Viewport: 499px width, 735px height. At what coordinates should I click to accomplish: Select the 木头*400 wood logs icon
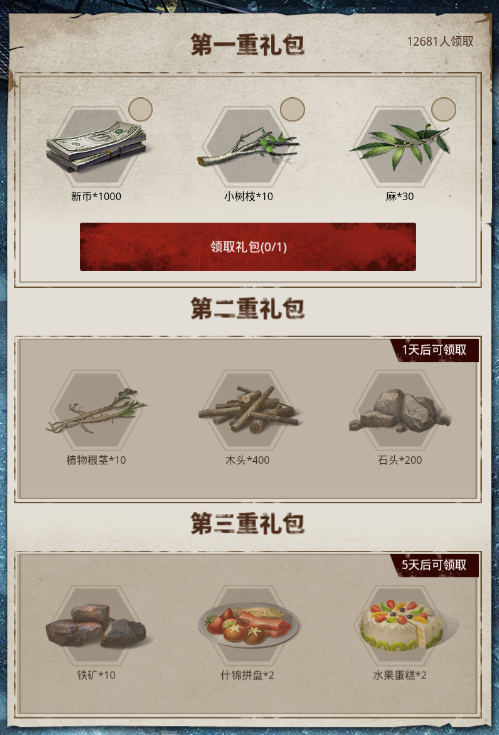(248, 409)
